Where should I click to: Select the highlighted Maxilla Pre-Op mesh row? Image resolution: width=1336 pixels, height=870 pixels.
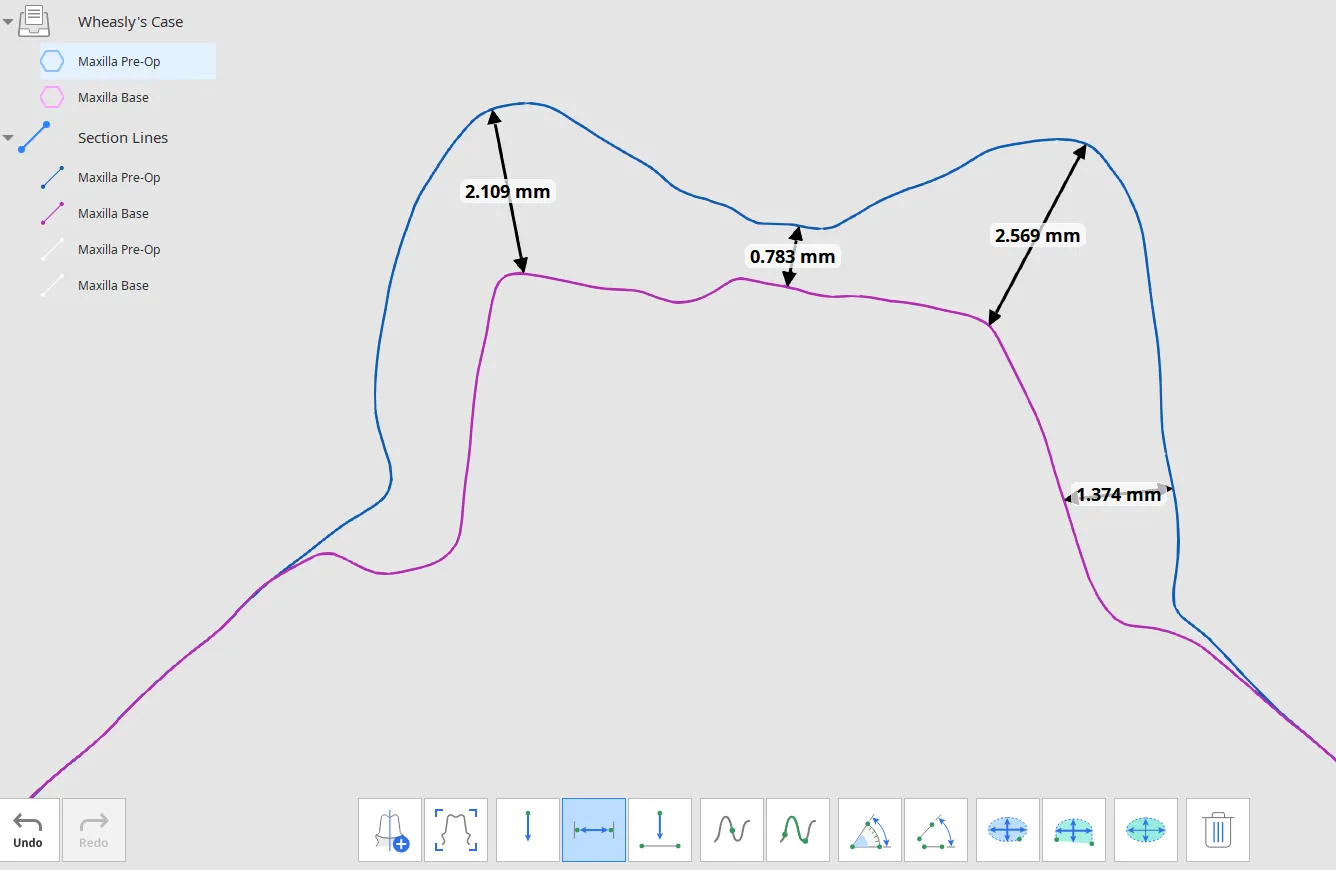pos(128,61)
